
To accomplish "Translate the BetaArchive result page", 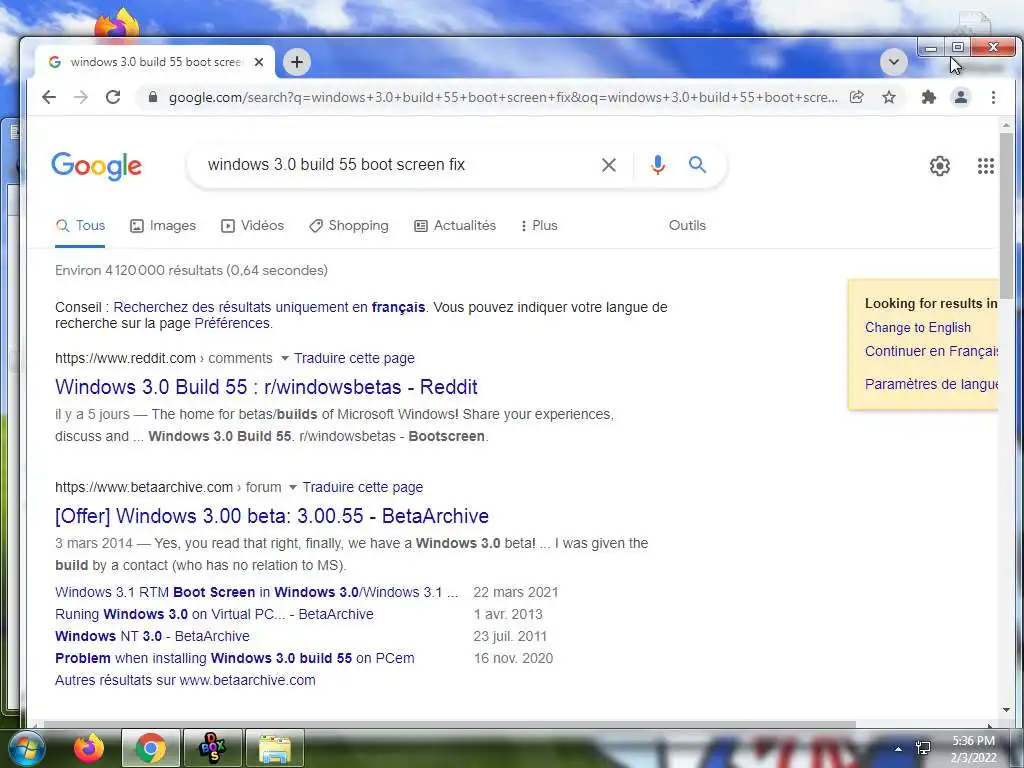I will coord(362,487).
